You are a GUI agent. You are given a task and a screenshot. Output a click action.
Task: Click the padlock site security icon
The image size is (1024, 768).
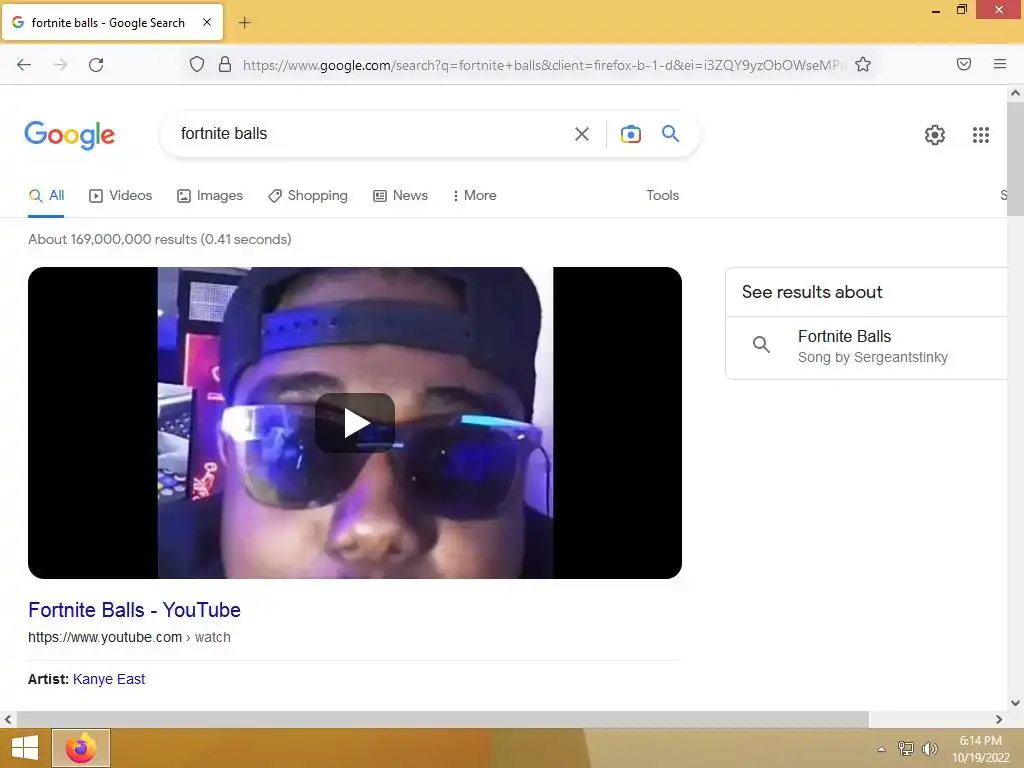[x=225, y=64]
